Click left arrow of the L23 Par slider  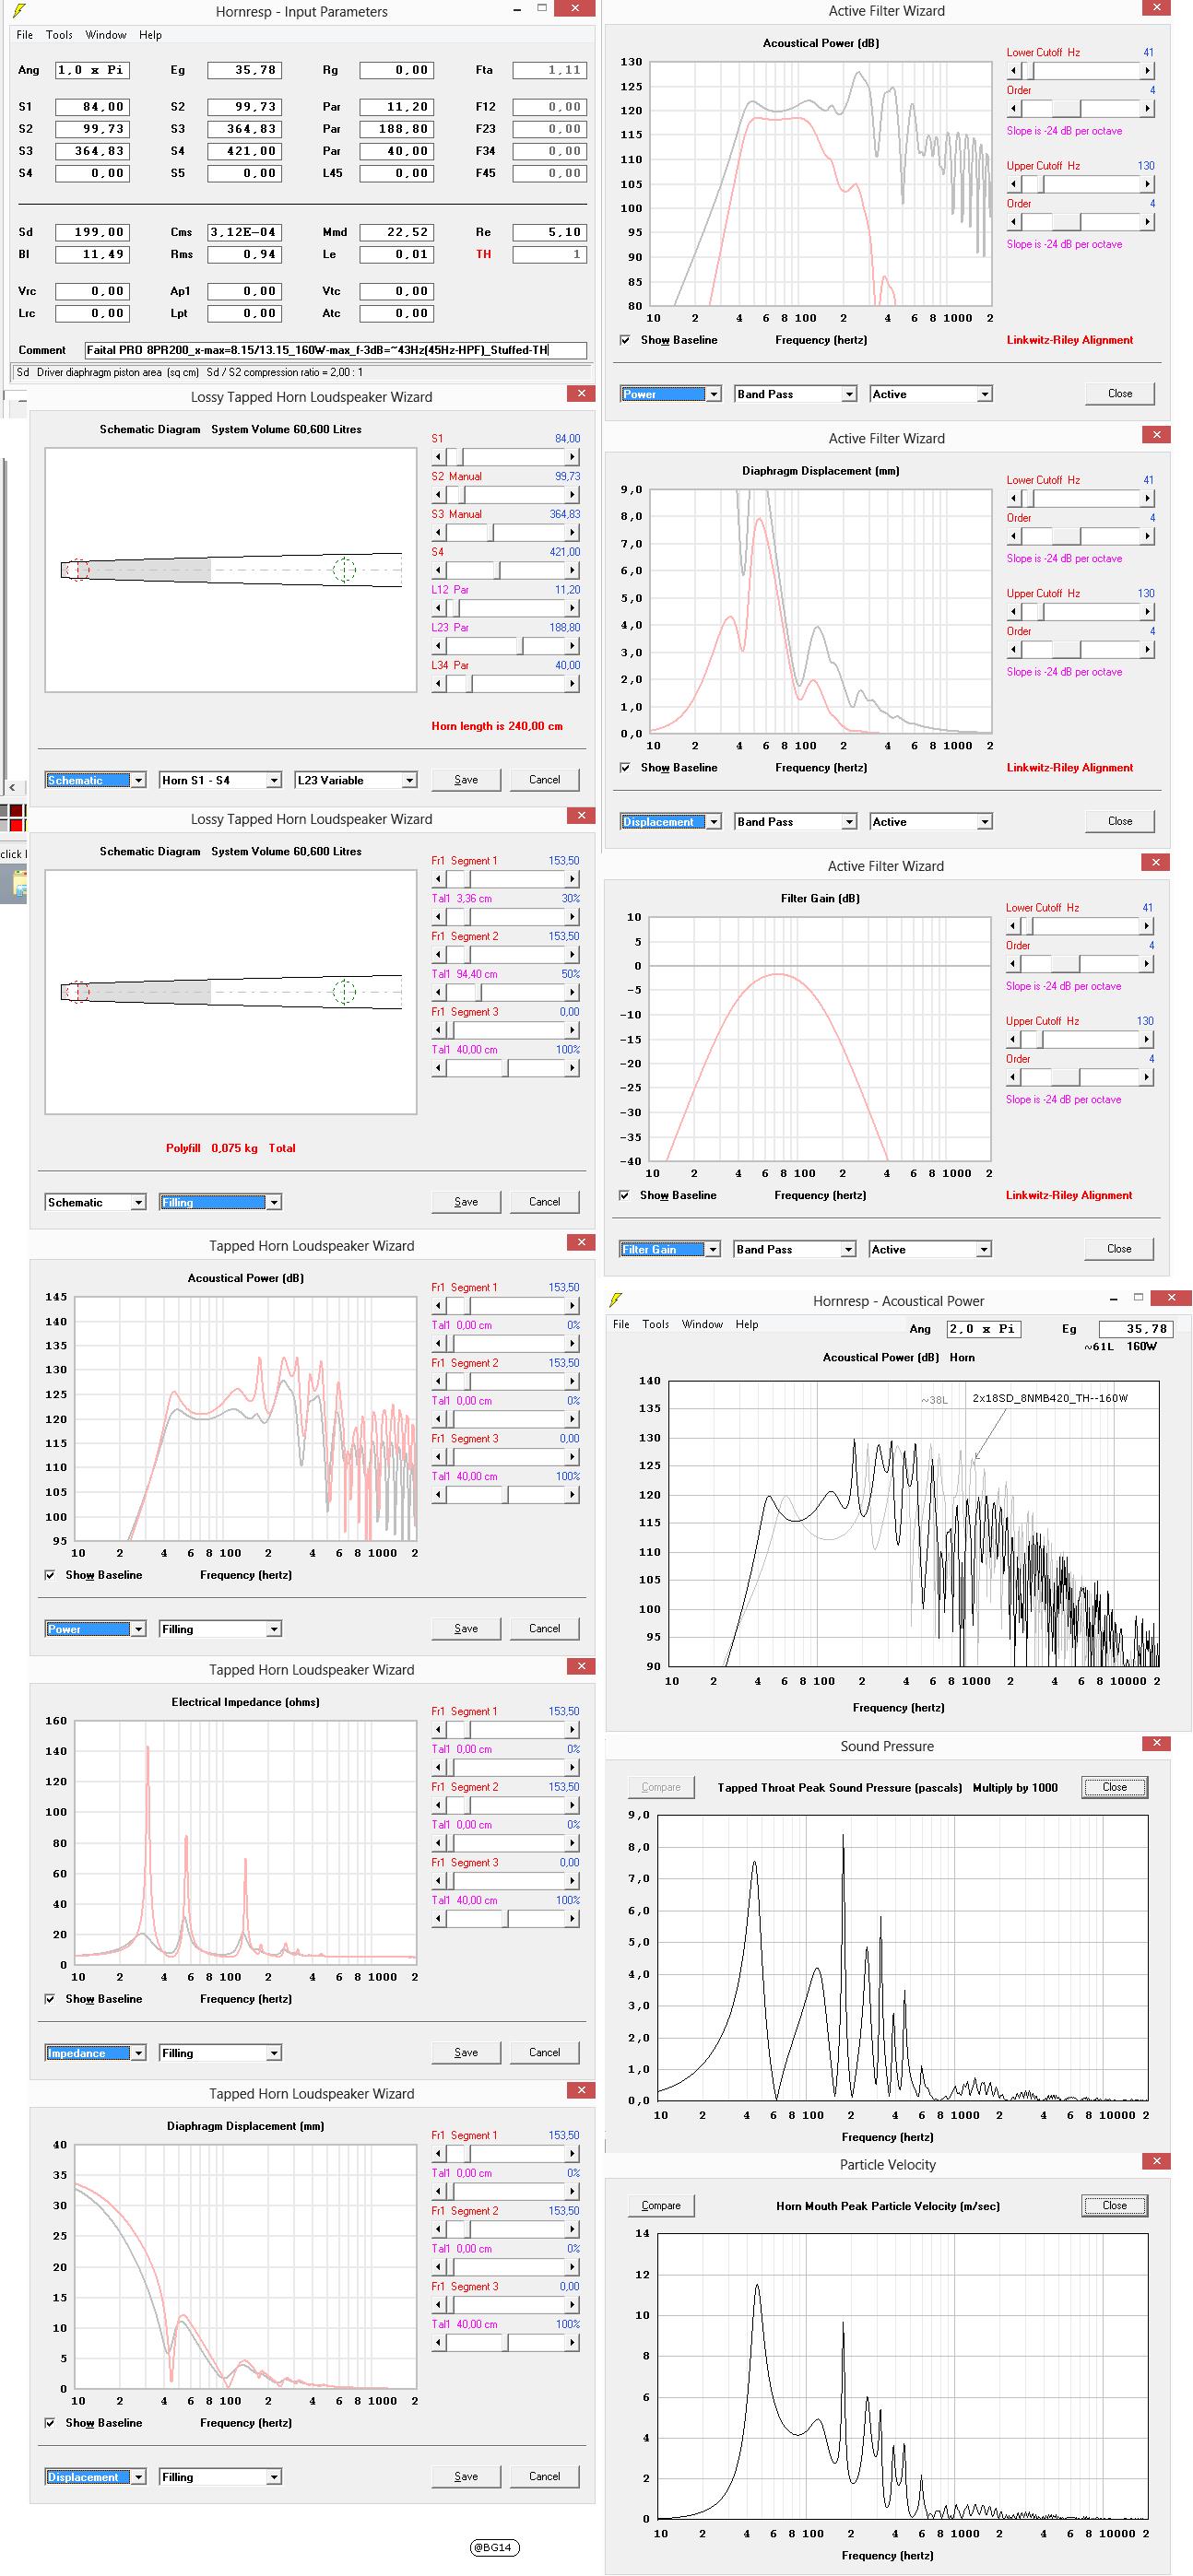[x=438, y=646]
